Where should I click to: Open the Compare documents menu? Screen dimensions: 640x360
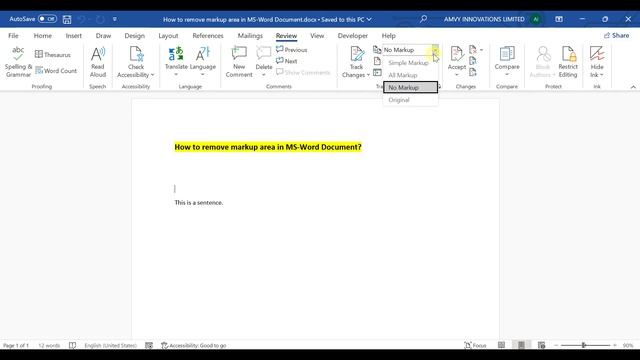coord(507,62)
